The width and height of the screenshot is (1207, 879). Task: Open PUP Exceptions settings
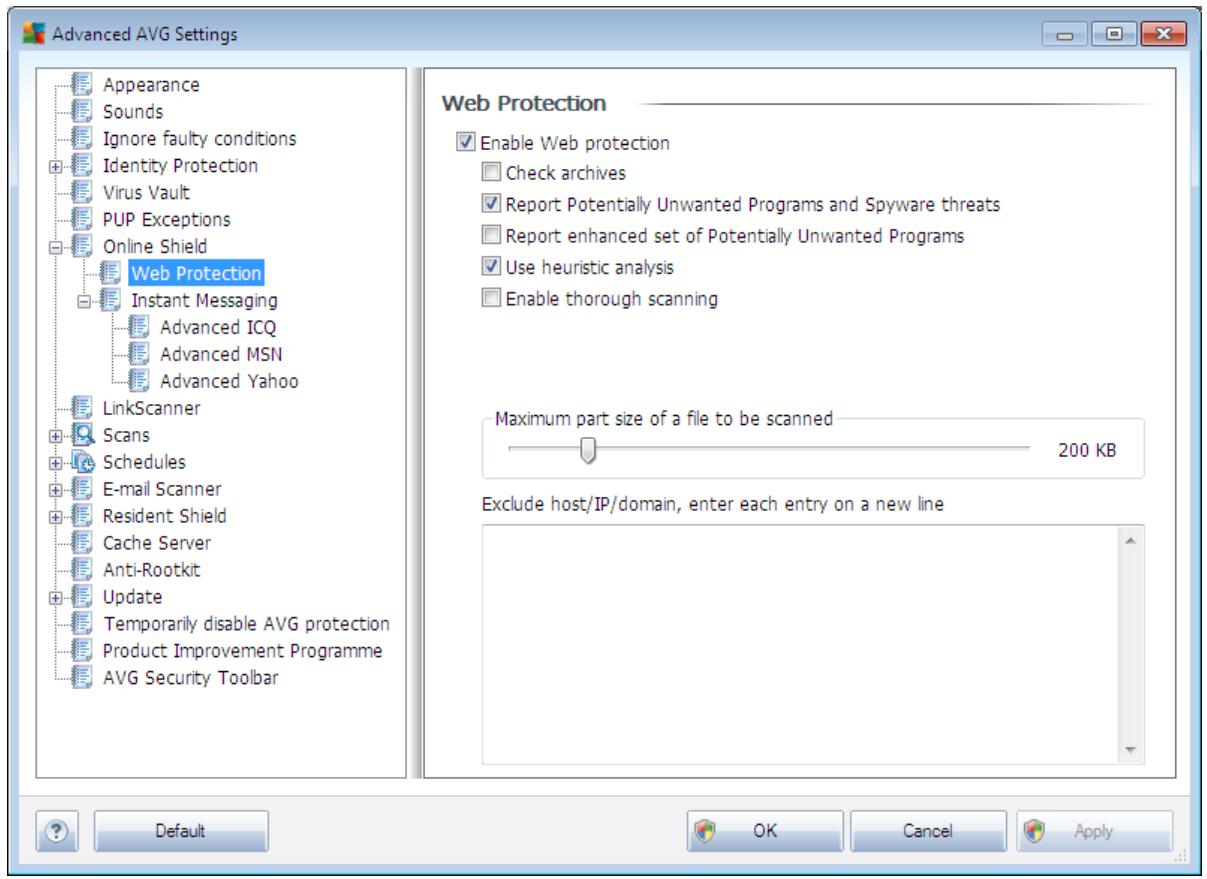pyautogui.click(x=166, y=220)
